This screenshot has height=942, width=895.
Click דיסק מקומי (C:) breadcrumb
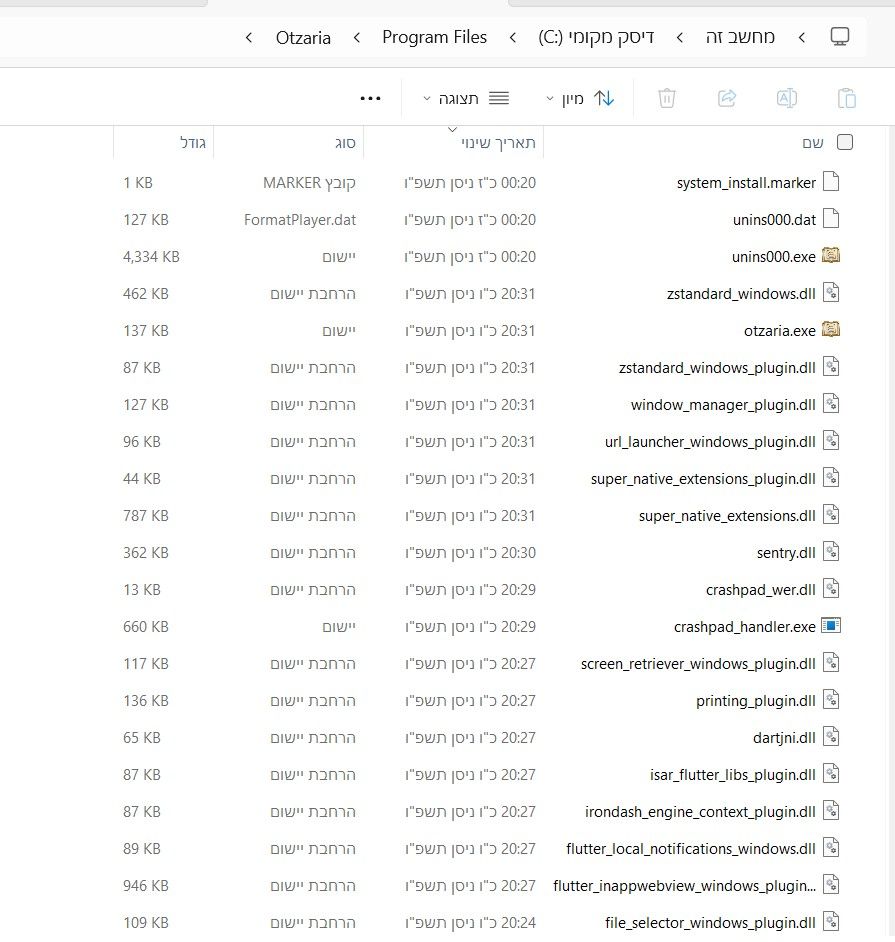(596, 37)
